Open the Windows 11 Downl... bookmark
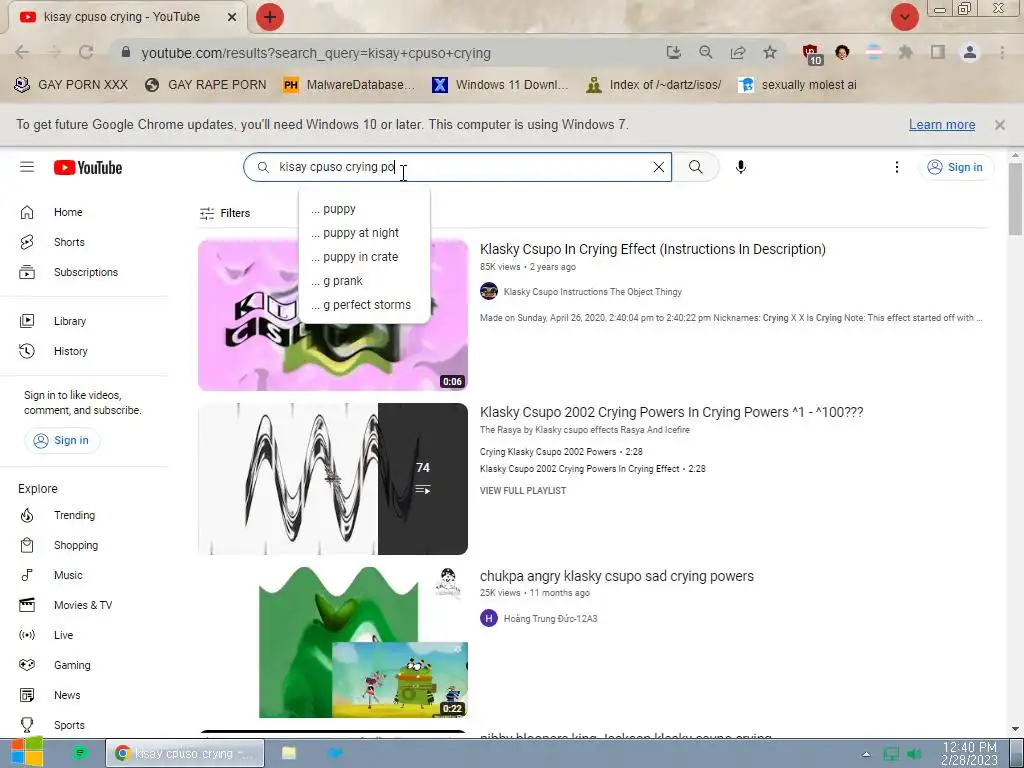The image size is (1024, 768). [500, 85]
